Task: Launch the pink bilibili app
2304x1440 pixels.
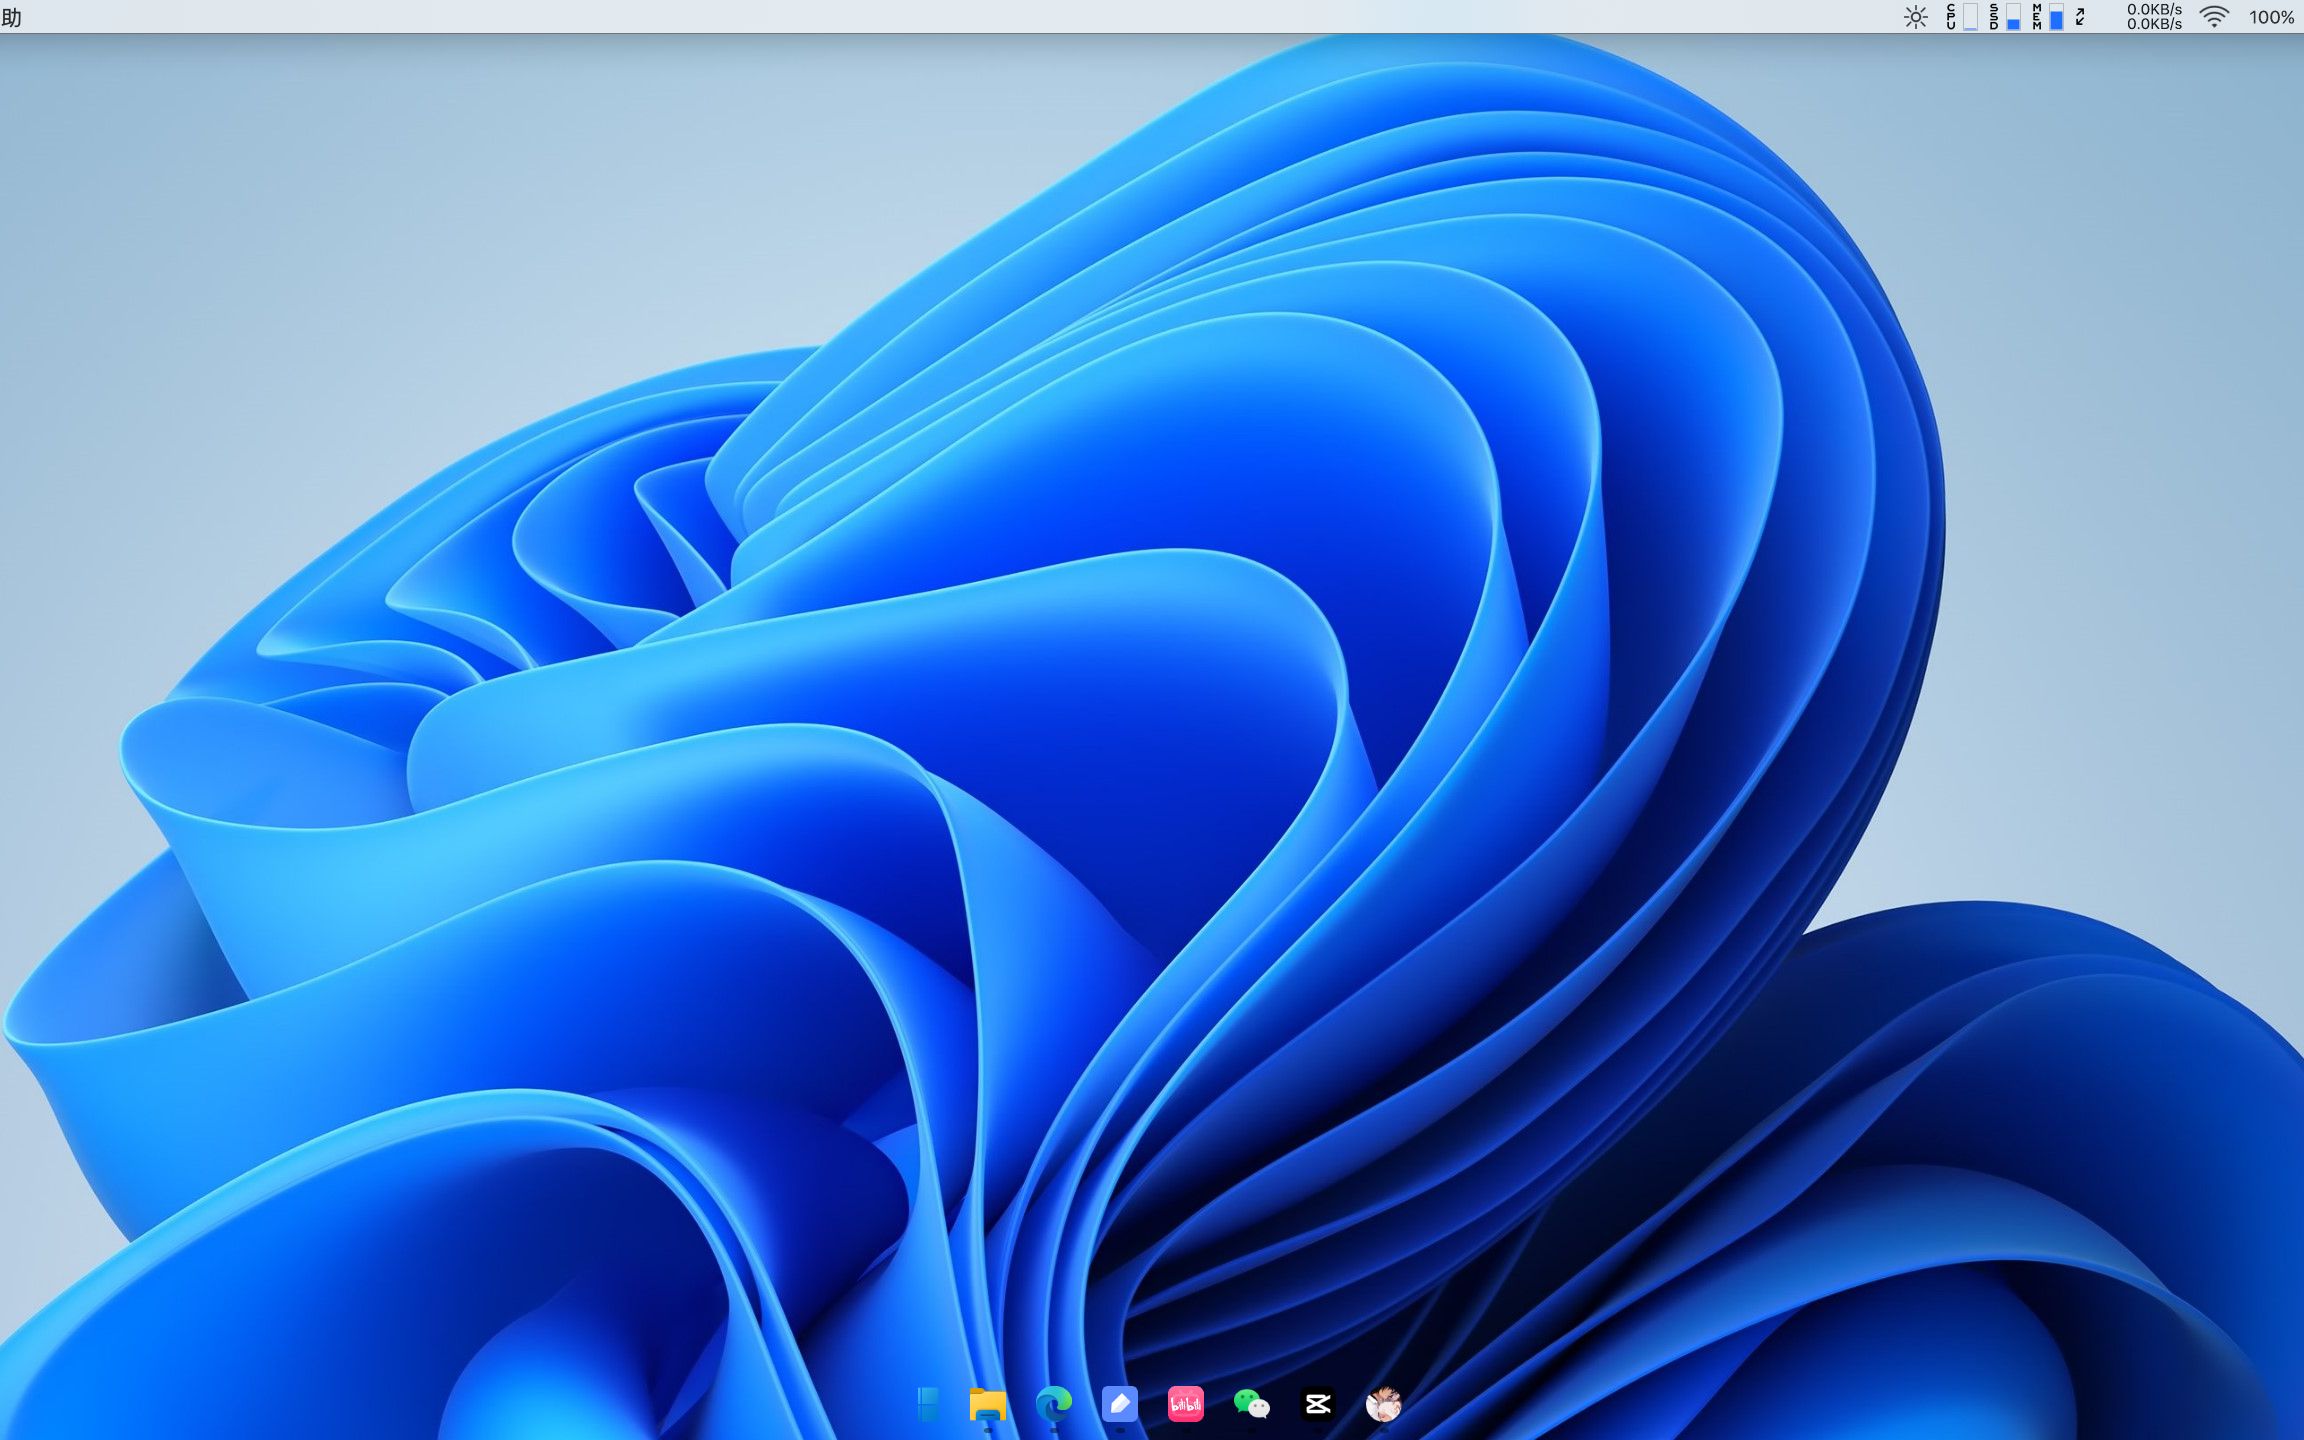Action: coord(1186,1404)
